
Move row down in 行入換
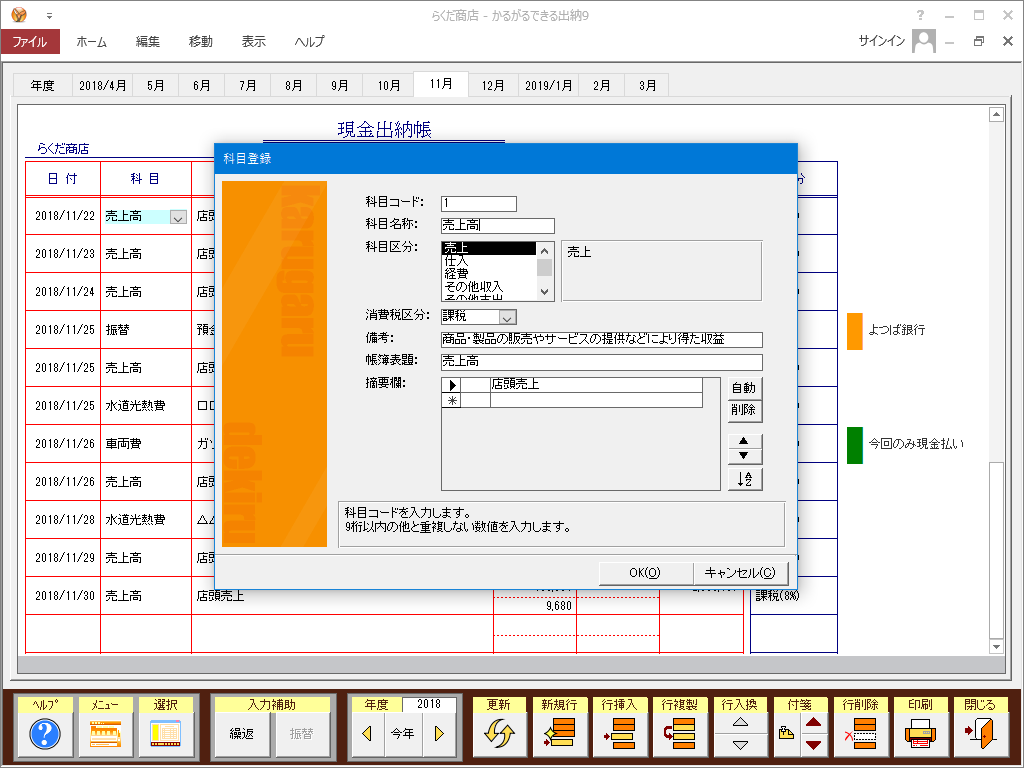(740, 745)
